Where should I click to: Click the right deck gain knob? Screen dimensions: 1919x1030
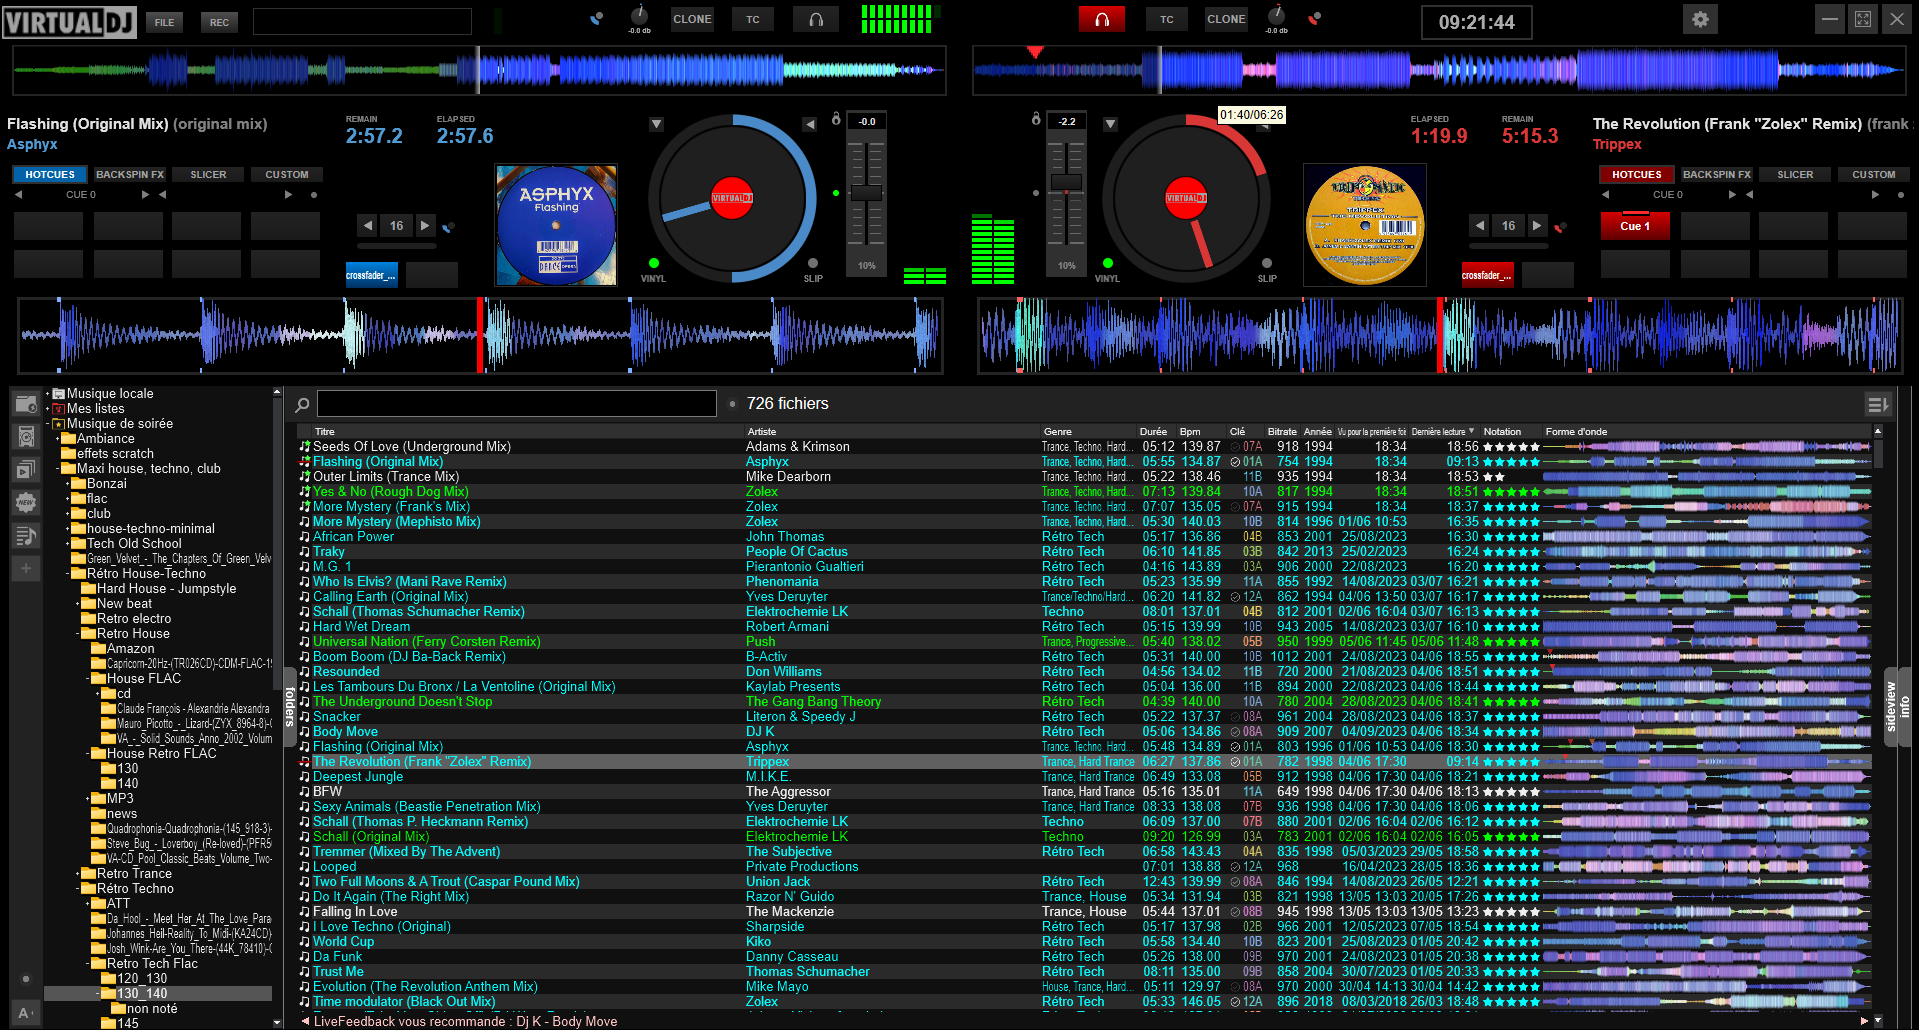tap(1276, 15)
